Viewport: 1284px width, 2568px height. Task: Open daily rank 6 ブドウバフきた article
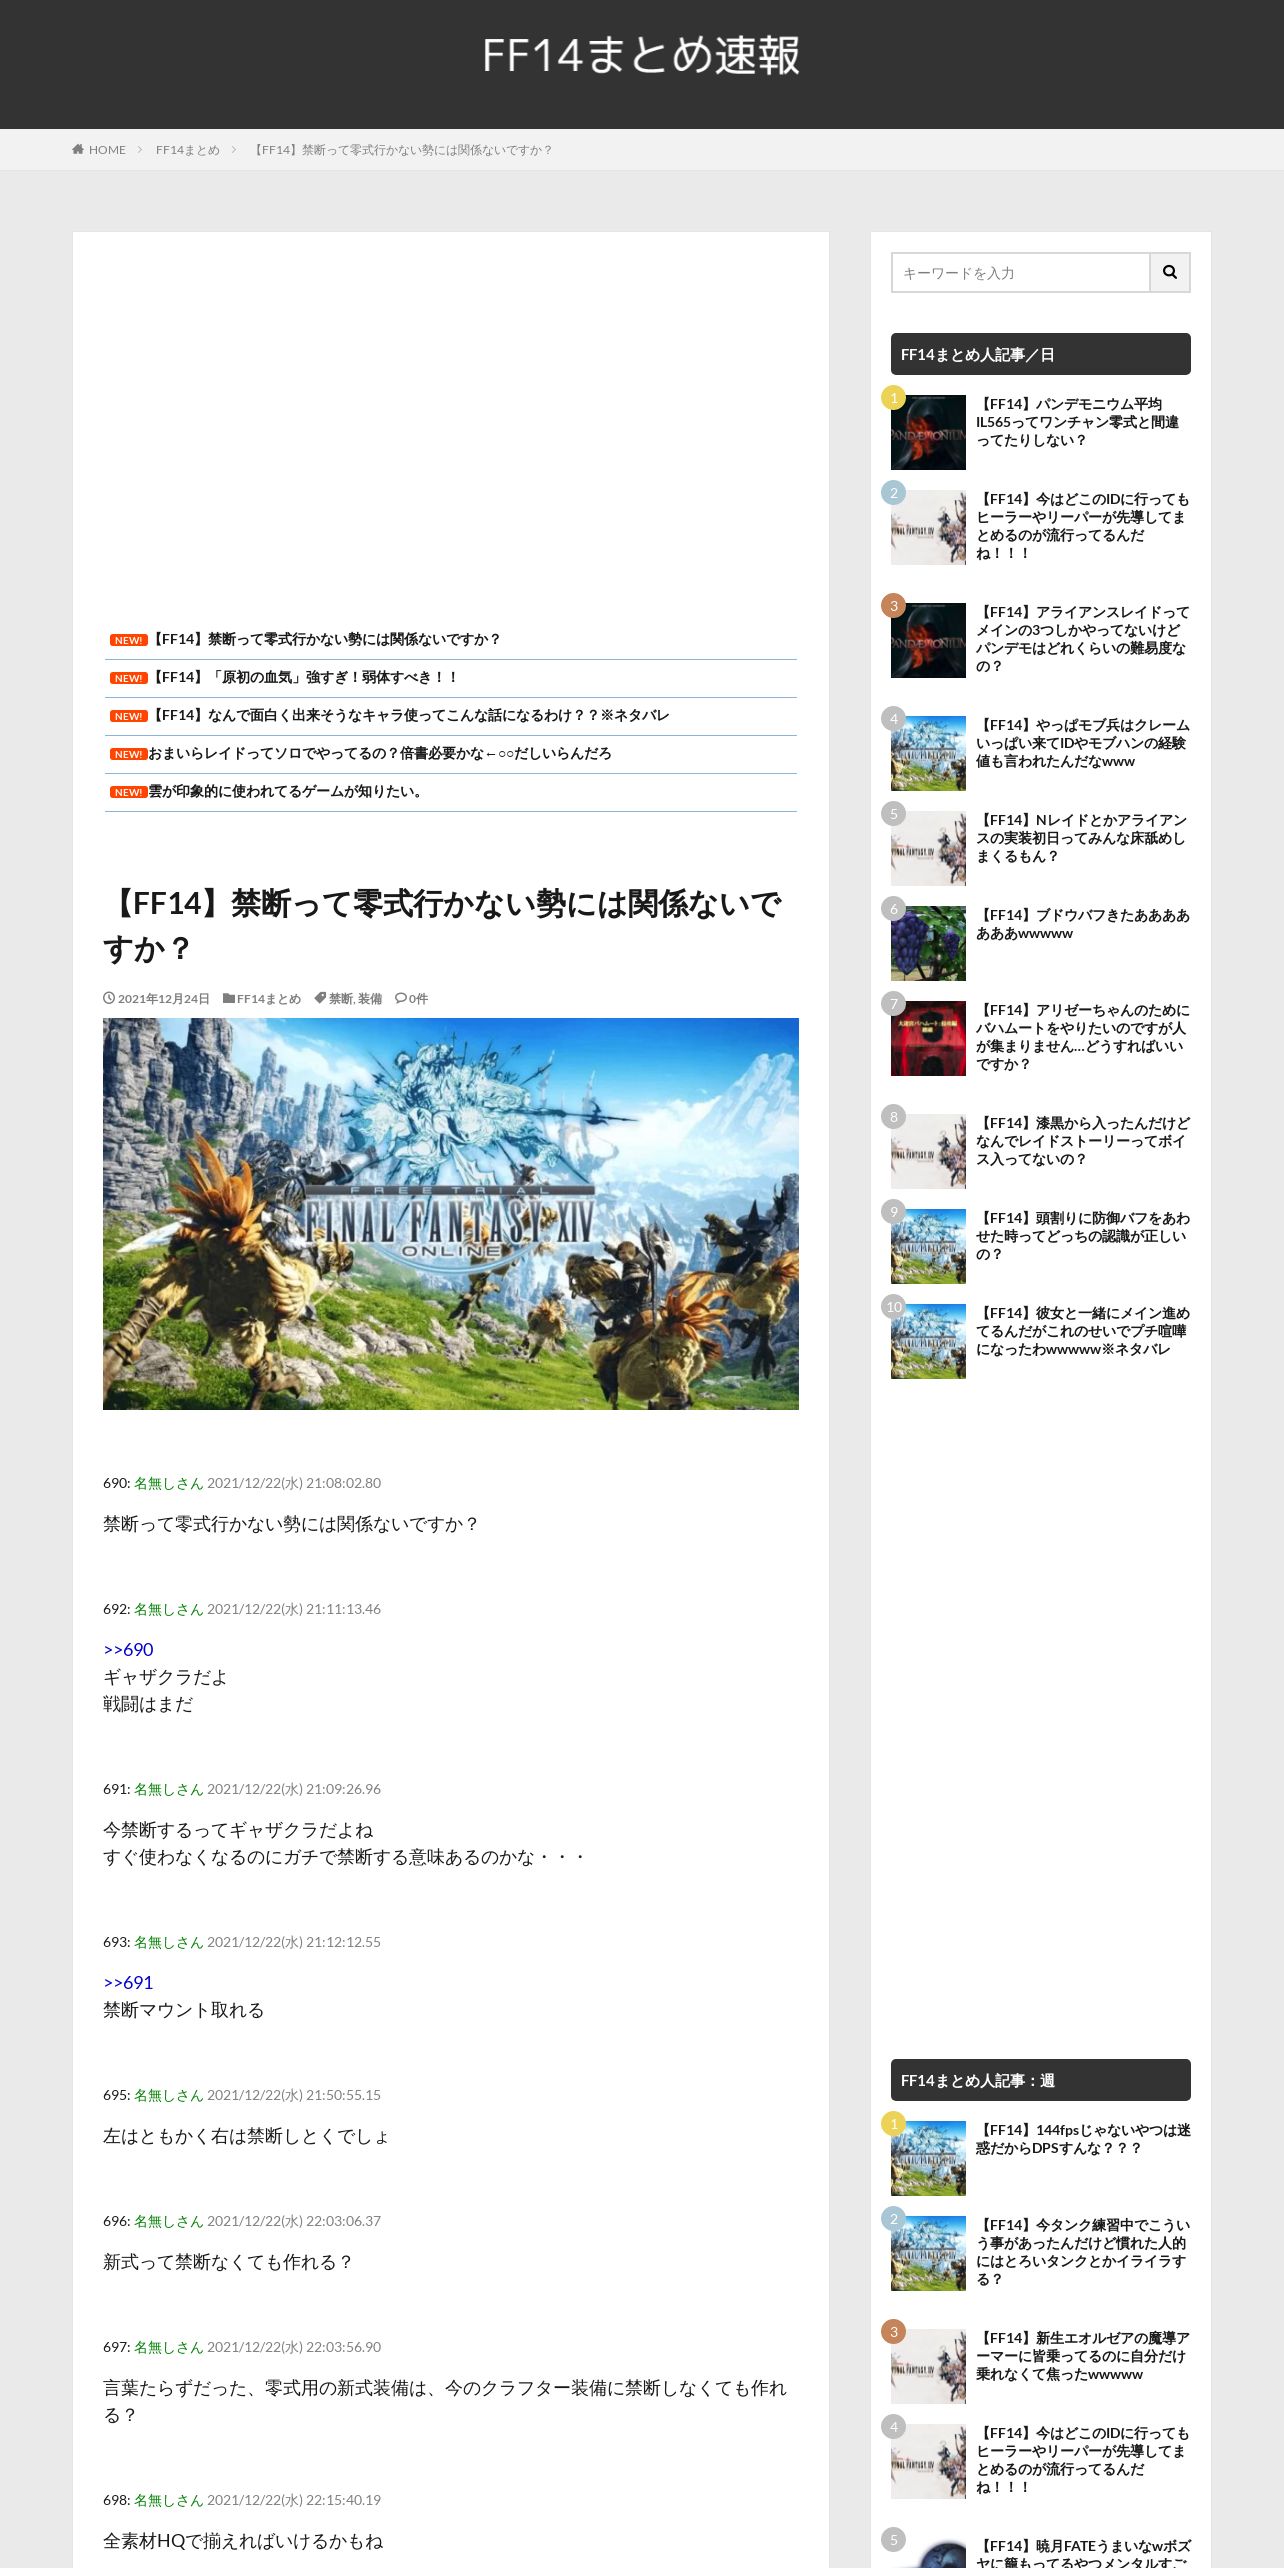coord(1083,924)
